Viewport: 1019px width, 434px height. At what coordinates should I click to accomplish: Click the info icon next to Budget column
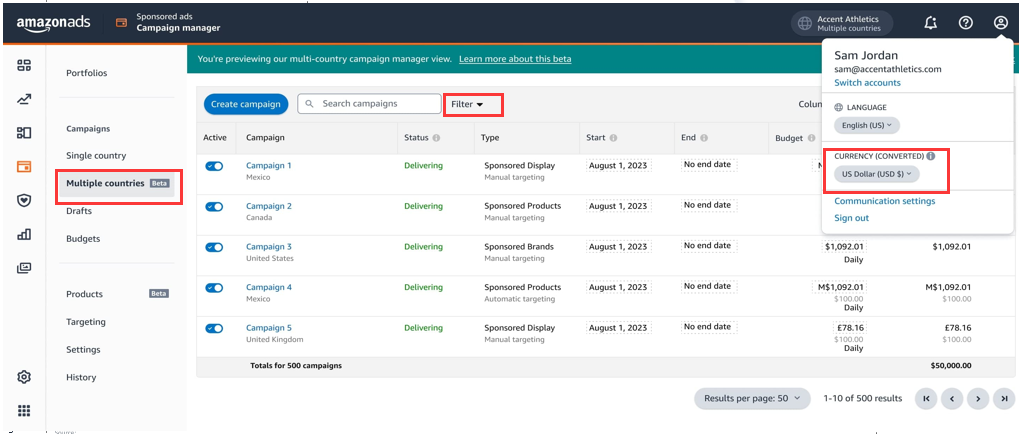pos(812,138)
